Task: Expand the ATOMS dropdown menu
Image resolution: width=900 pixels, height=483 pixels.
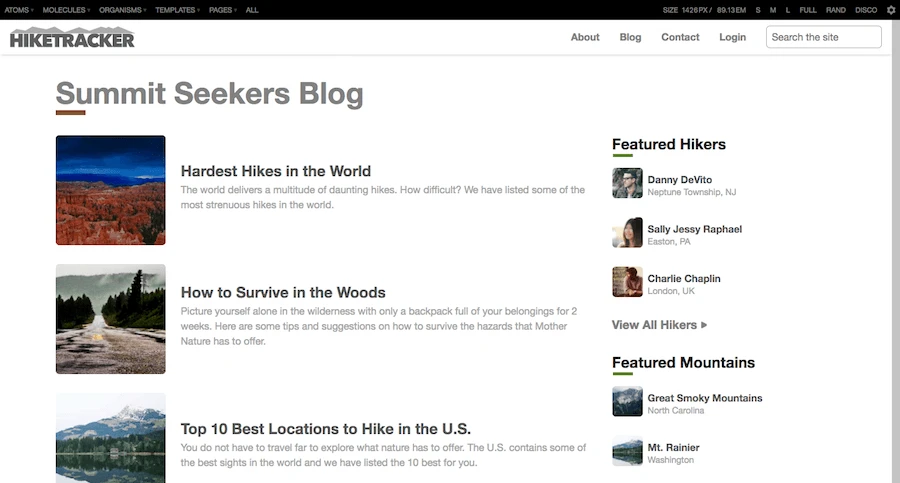Action: click(x=18, y=10)
